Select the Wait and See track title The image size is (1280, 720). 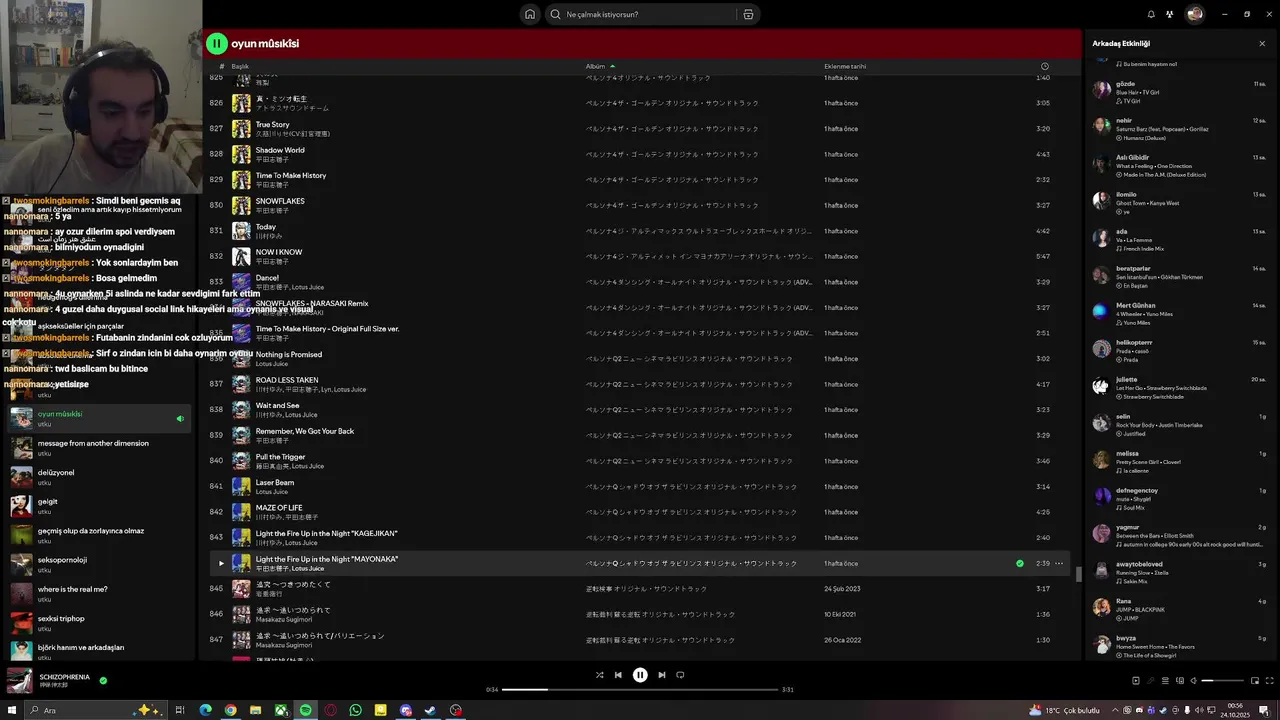pyautogui.click(x=277, y=405)
